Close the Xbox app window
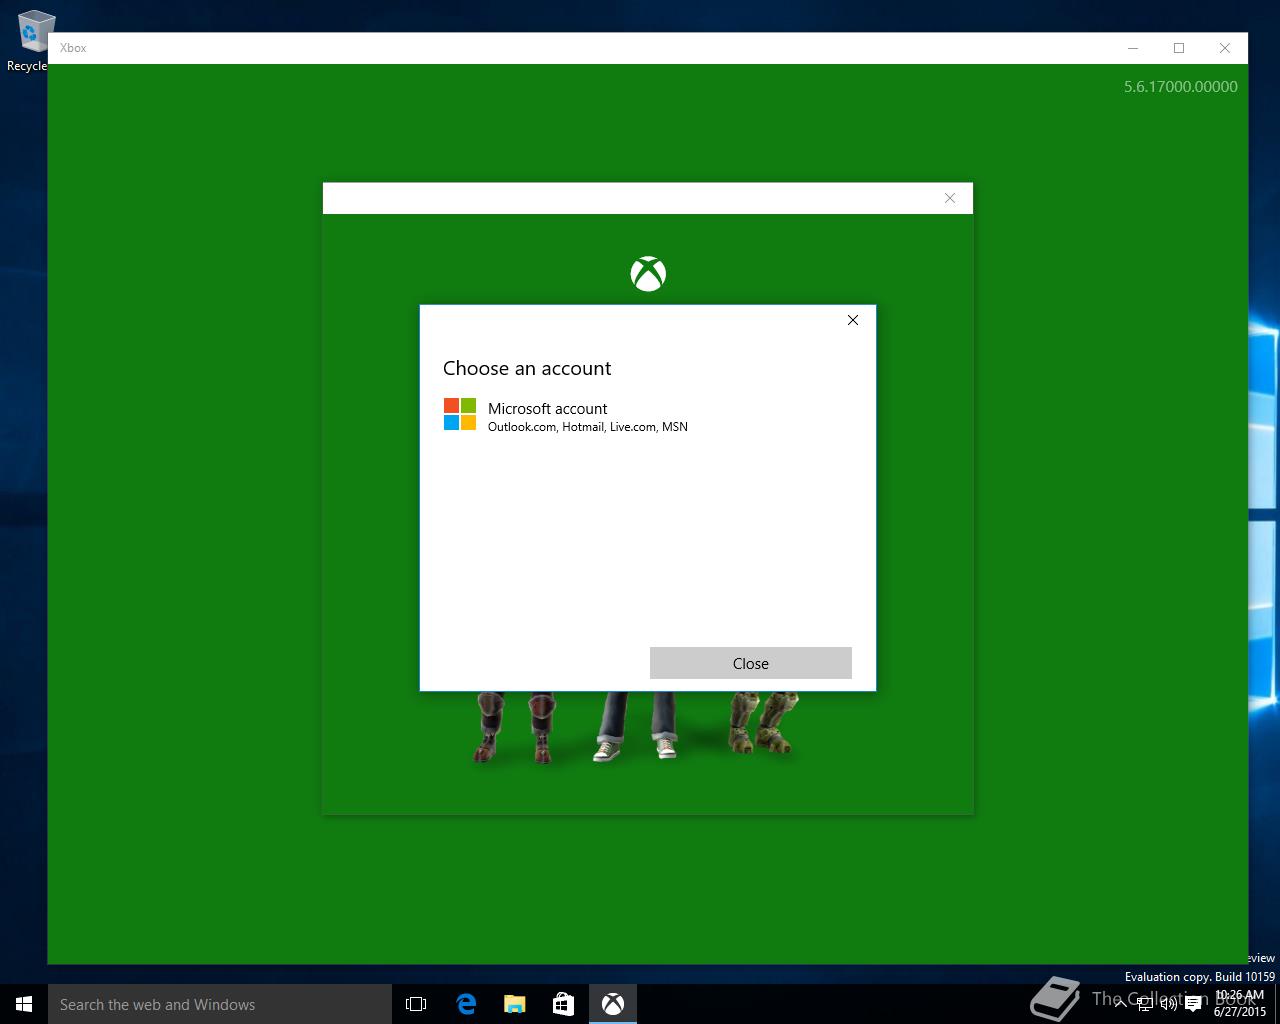Viewport: 1280px width, 1024px height. click(1225, 48)
